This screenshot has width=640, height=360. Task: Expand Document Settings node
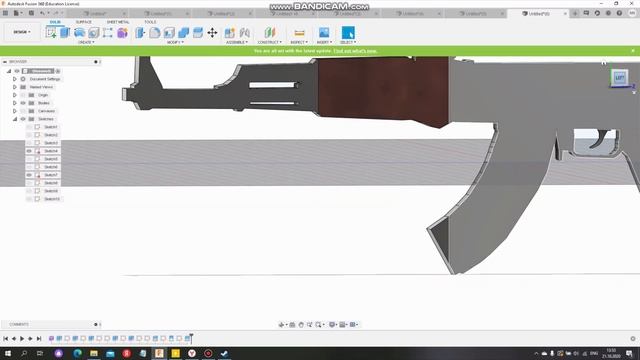tap(15, 79)
